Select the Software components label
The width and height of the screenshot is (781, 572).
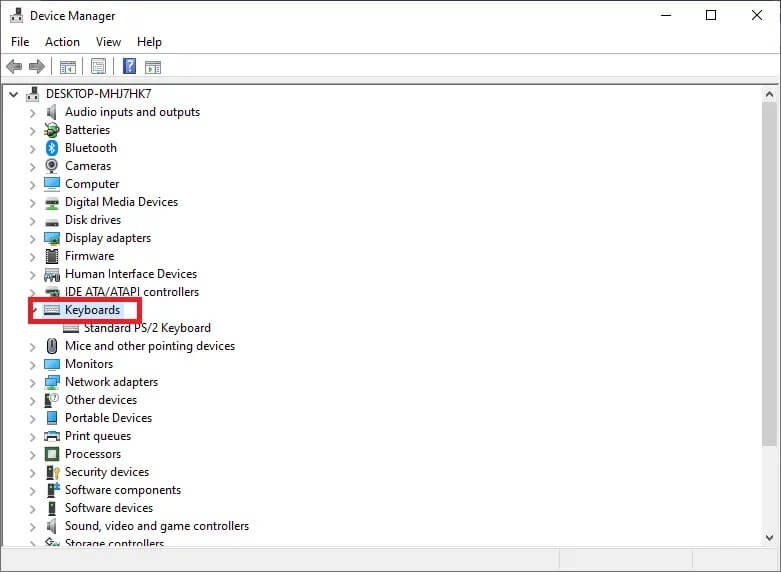(x=123, y=490)
